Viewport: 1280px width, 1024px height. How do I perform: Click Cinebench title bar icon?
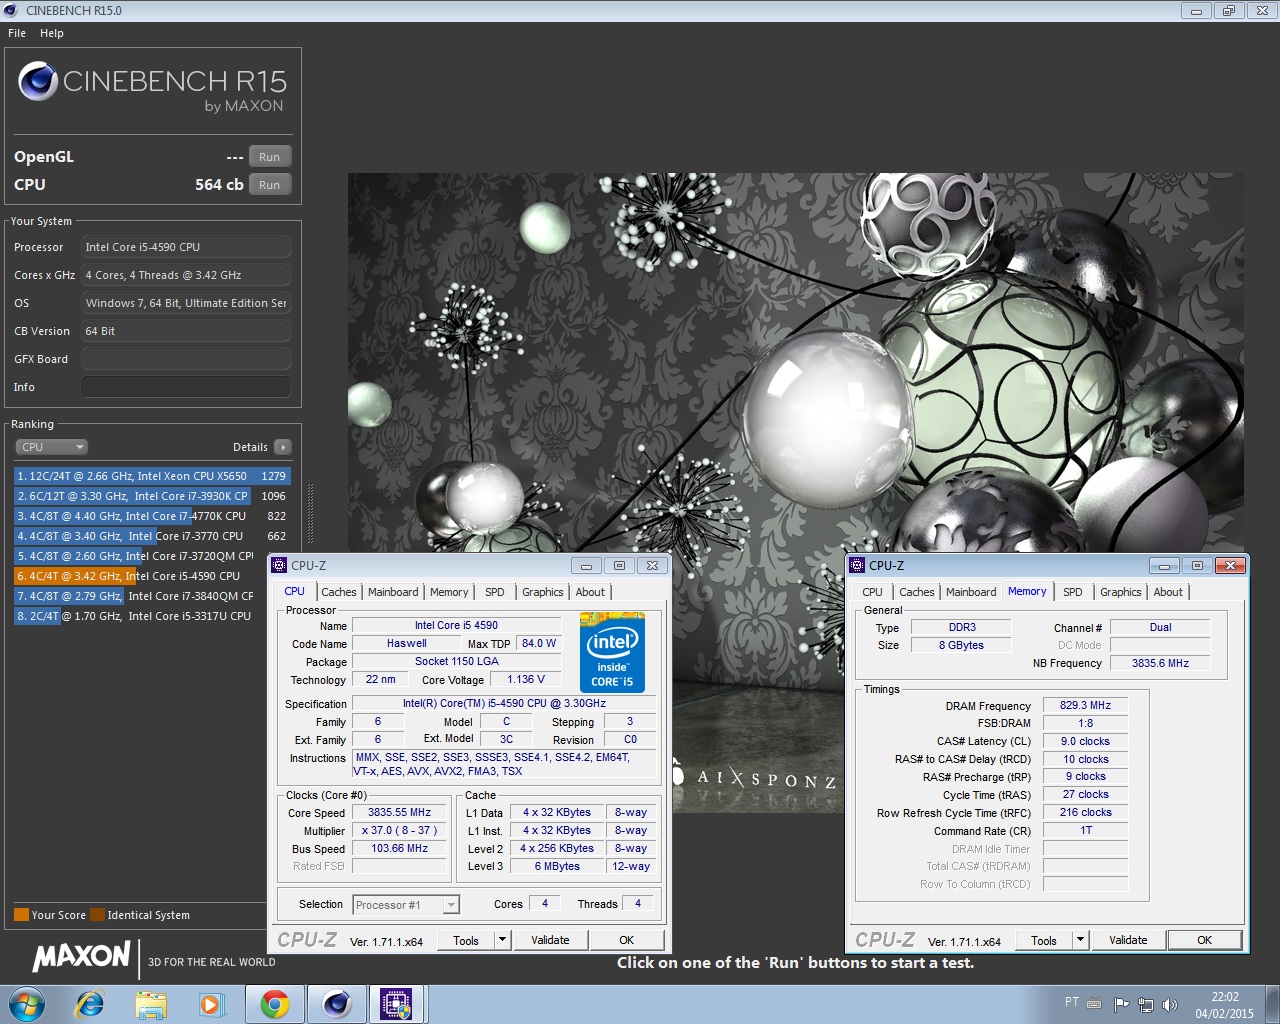click(11, 10)
